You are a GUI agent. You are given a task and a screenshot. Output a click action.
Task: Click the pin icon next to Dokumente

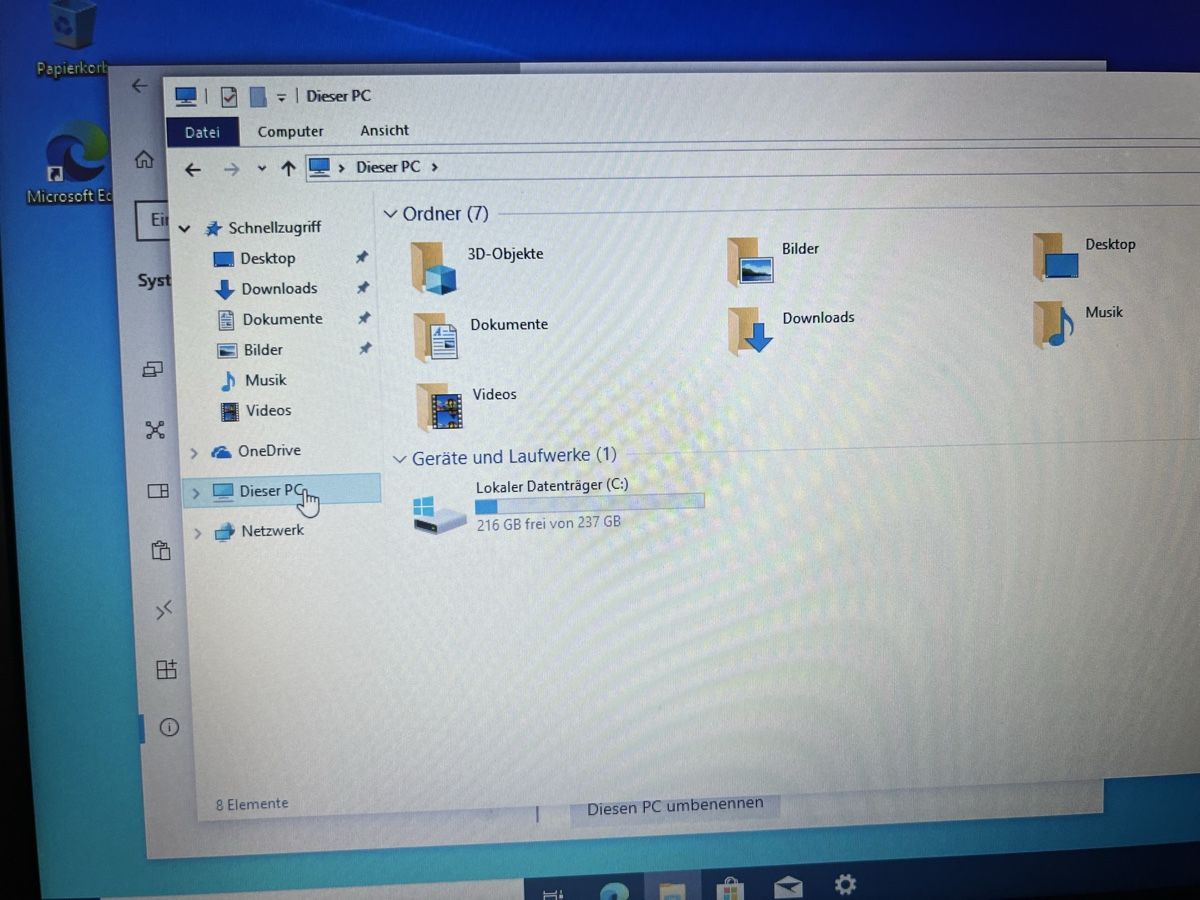click(x=364, y=318)
